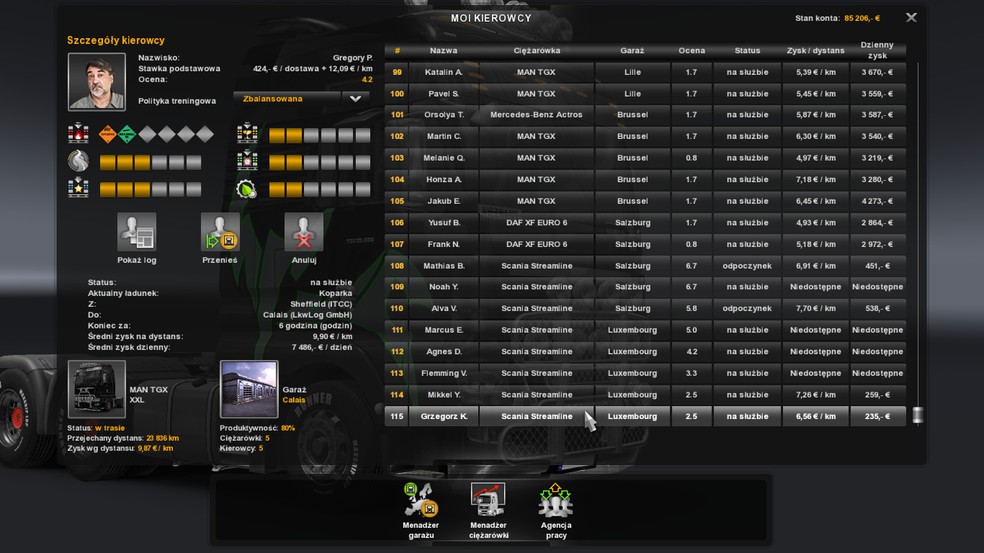This screenshot has width=984, height=553.
Task: Select driver Martin C. row
Action: point(645,136)
